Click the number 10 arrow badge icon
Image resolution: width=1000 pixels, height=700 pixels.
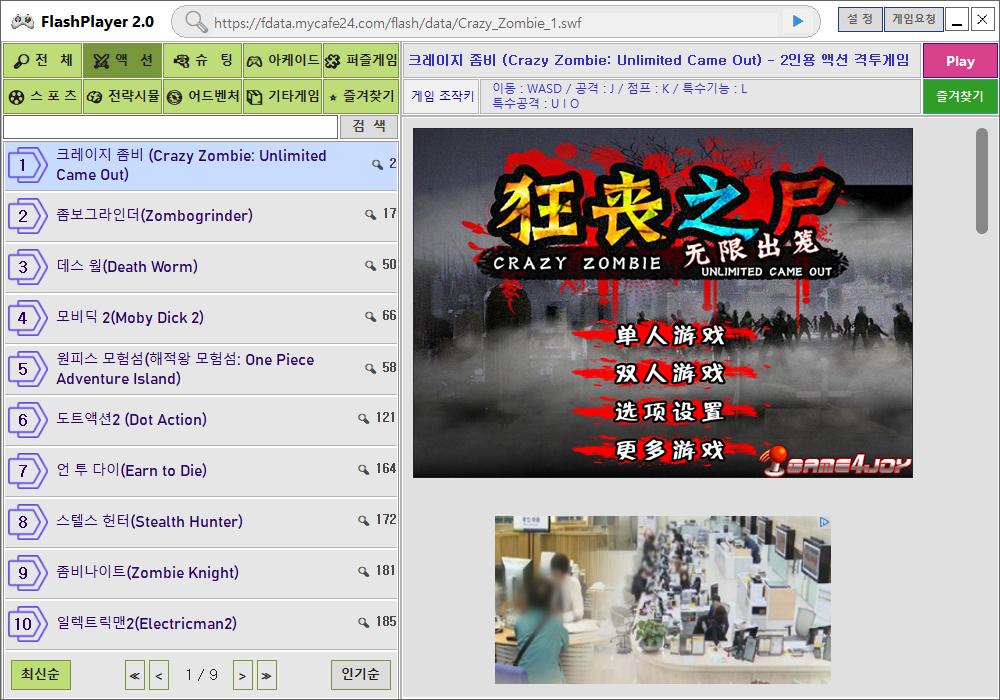[x=27, y=624]
